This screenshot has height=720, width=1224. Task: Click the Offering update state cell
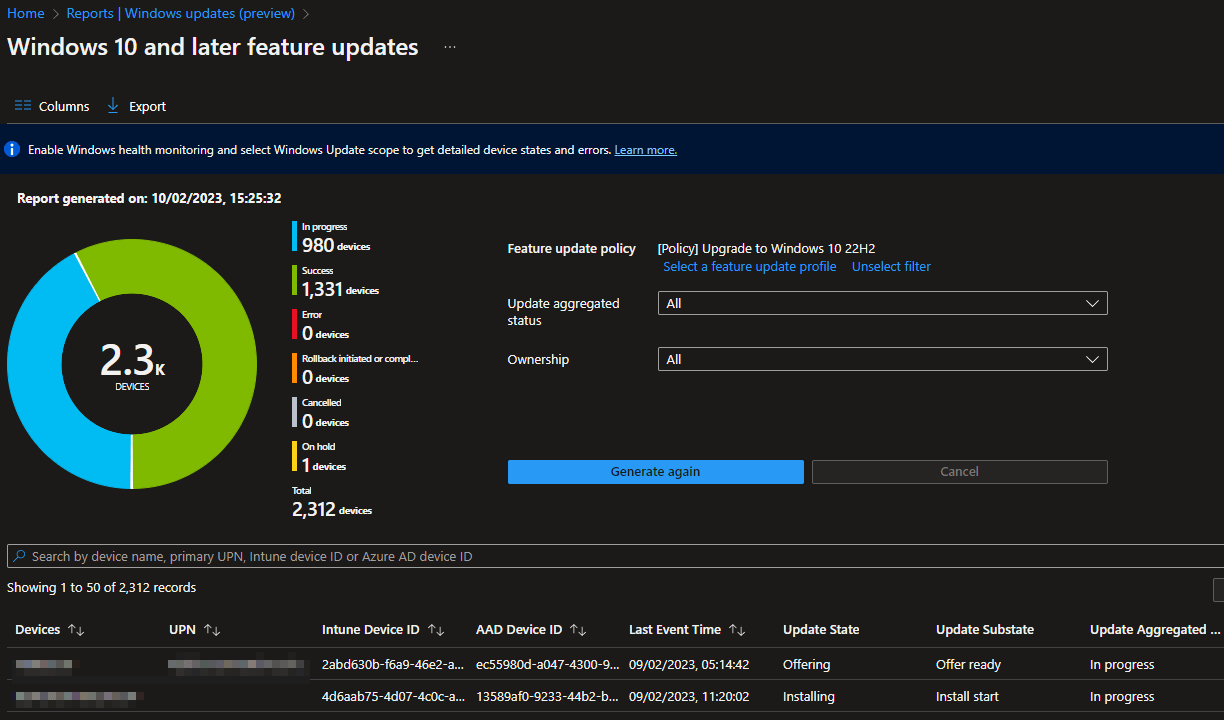tap(807, 665)
